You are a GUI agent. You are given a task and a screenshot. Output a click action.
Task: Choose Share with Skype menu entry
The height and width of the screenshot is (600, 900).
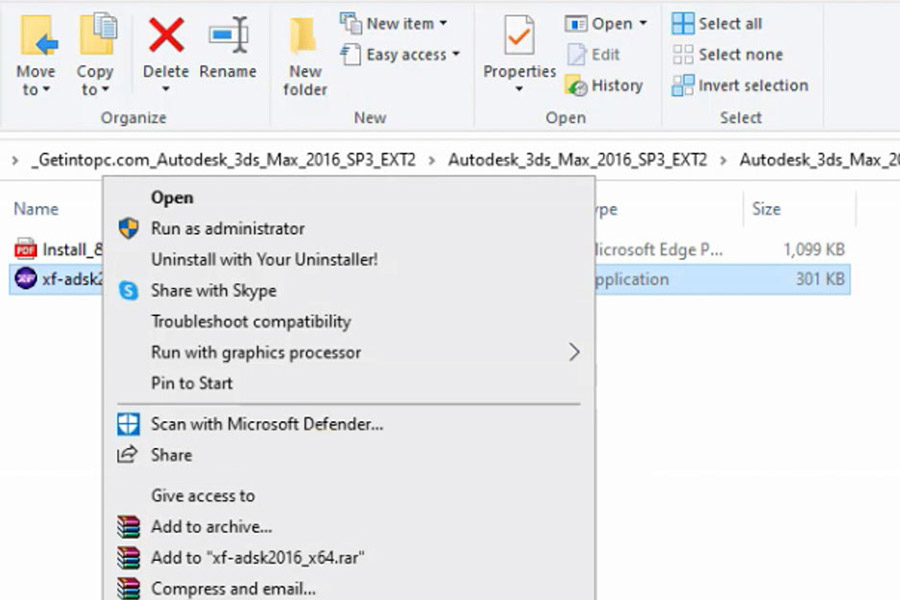point(349,291)
